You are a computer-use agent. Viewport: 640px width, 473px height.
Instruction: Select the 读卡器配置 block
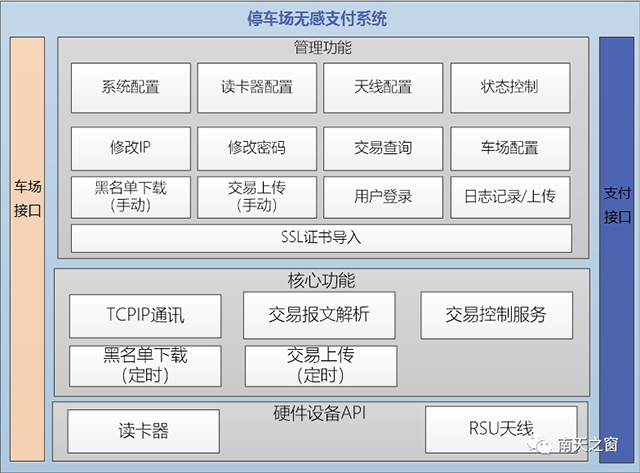point(257,87)
